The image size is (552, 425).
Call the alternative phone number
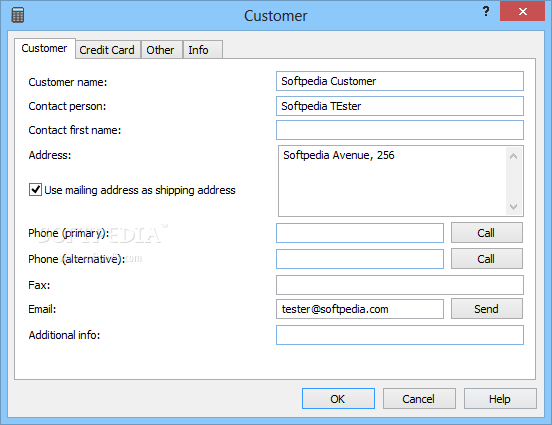click(487, 259)
